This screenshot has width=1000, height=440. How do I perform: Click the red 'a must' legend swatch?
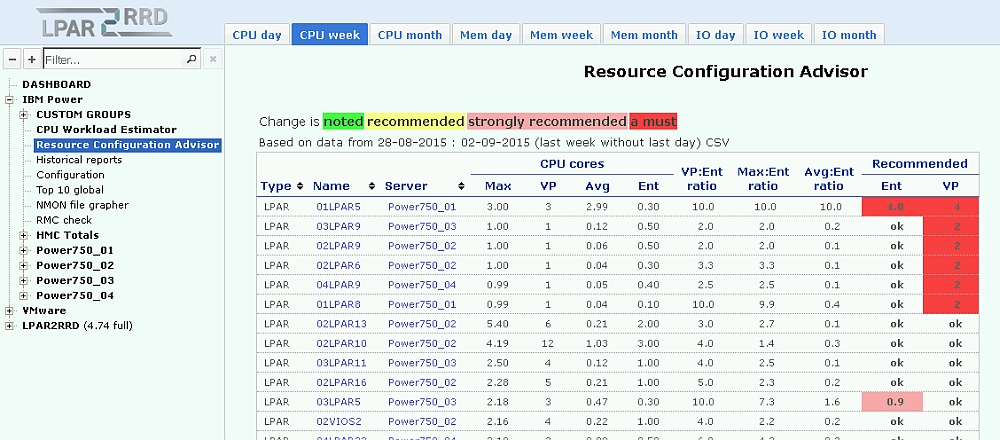(x=653, y=121)
